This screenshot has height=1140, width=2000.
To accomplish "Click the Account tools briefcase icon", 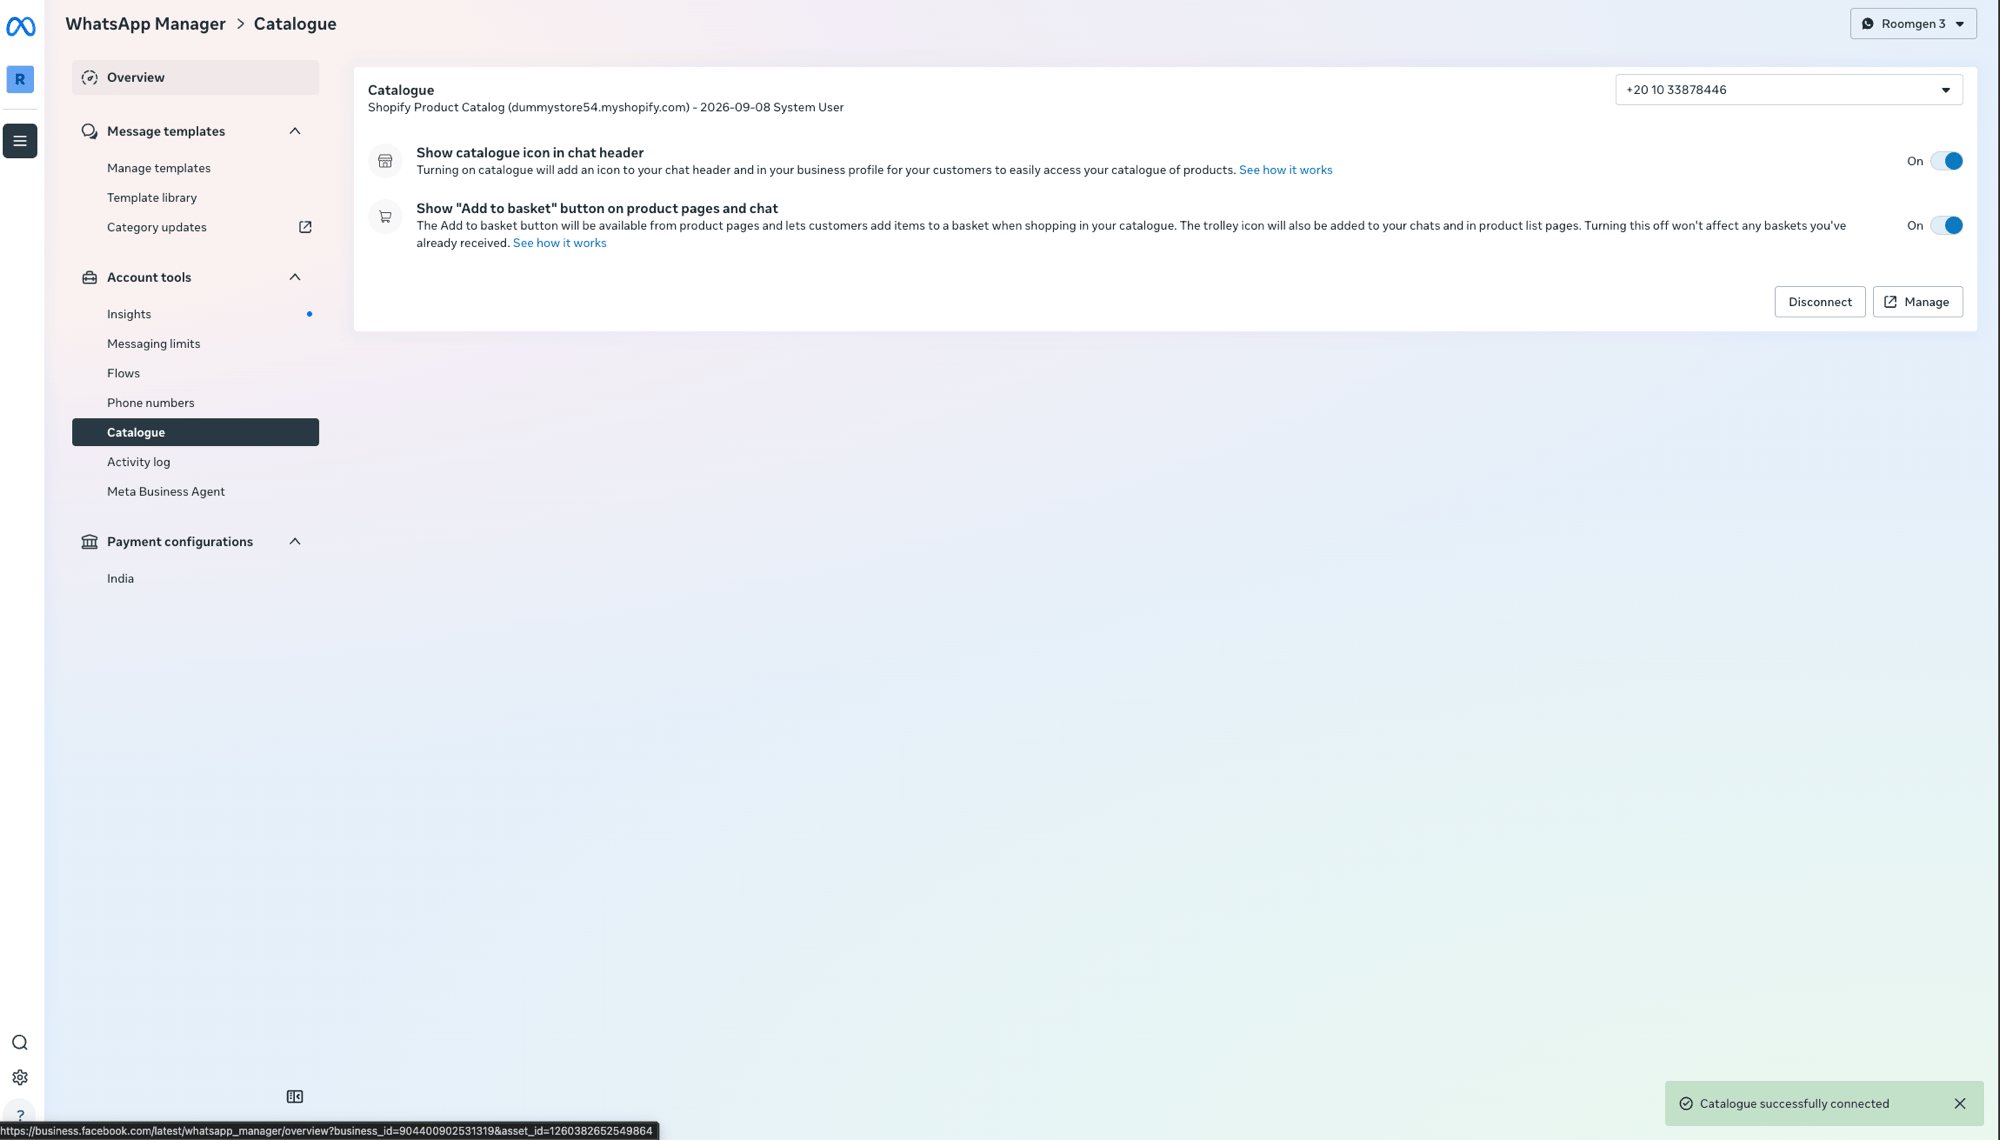I will tap(89, 277).
